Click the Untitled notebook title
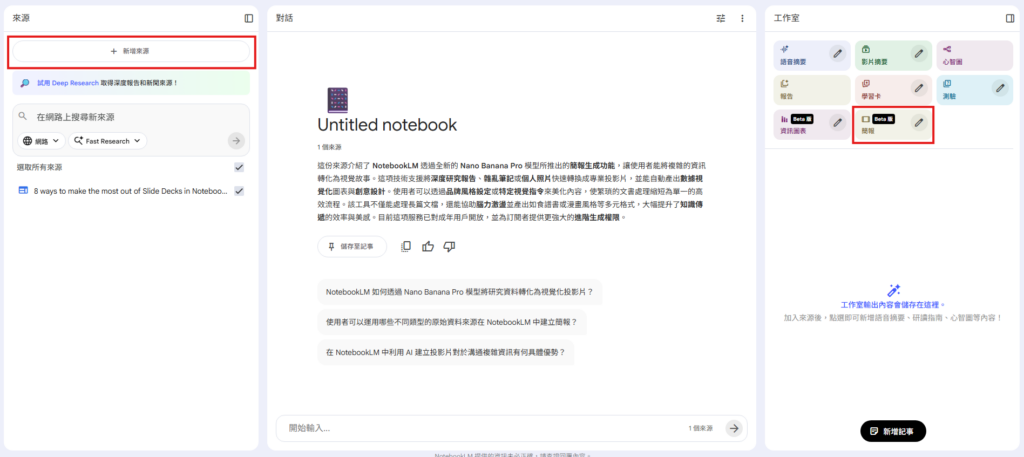The image size is (1024, 457). [x=387, y=125]
